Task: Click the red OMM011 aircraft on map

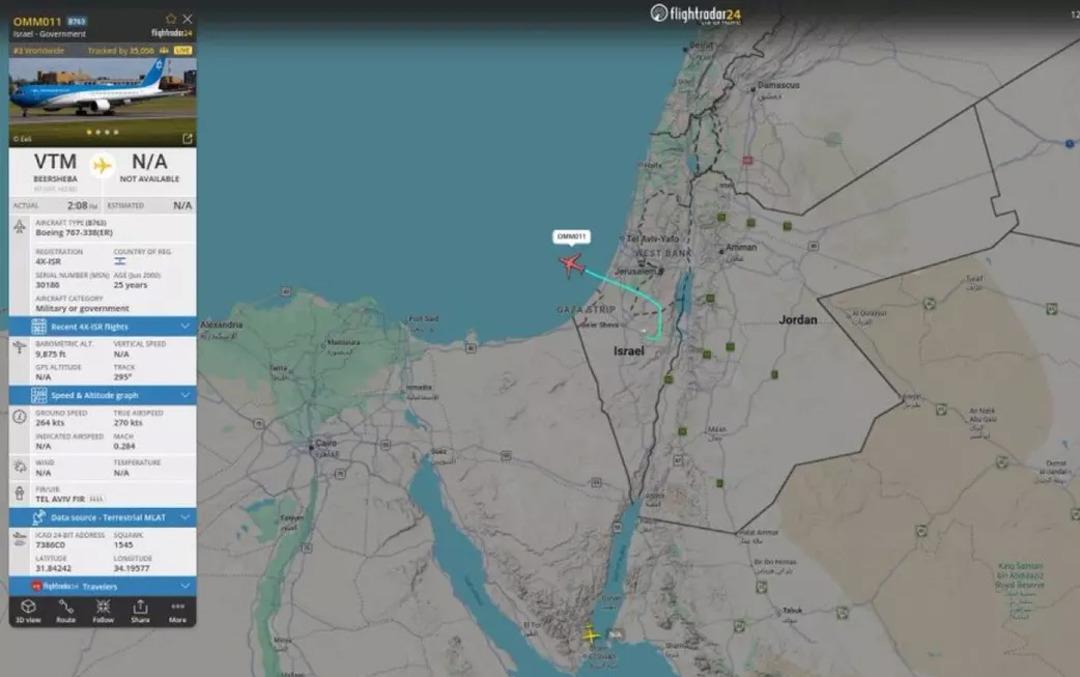Action: (572, 264)
